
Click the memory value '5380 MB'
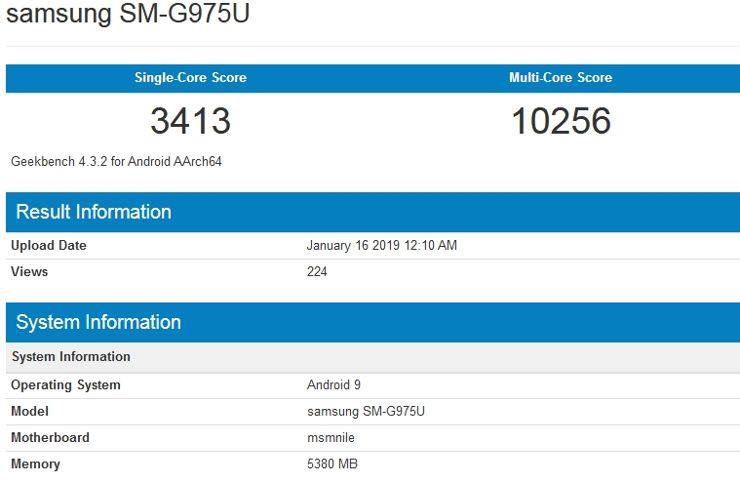332,464
